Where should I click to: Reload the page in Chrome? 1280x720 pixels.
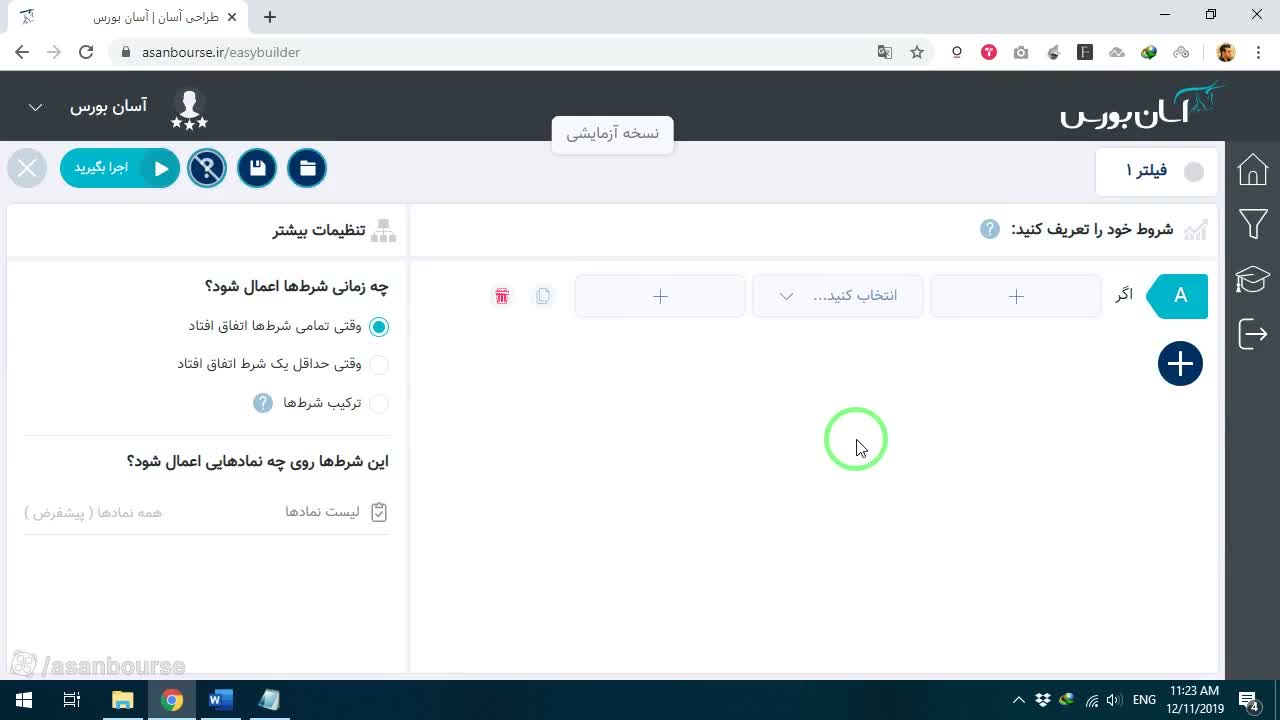pyautogui.click(x=86, y=52)
